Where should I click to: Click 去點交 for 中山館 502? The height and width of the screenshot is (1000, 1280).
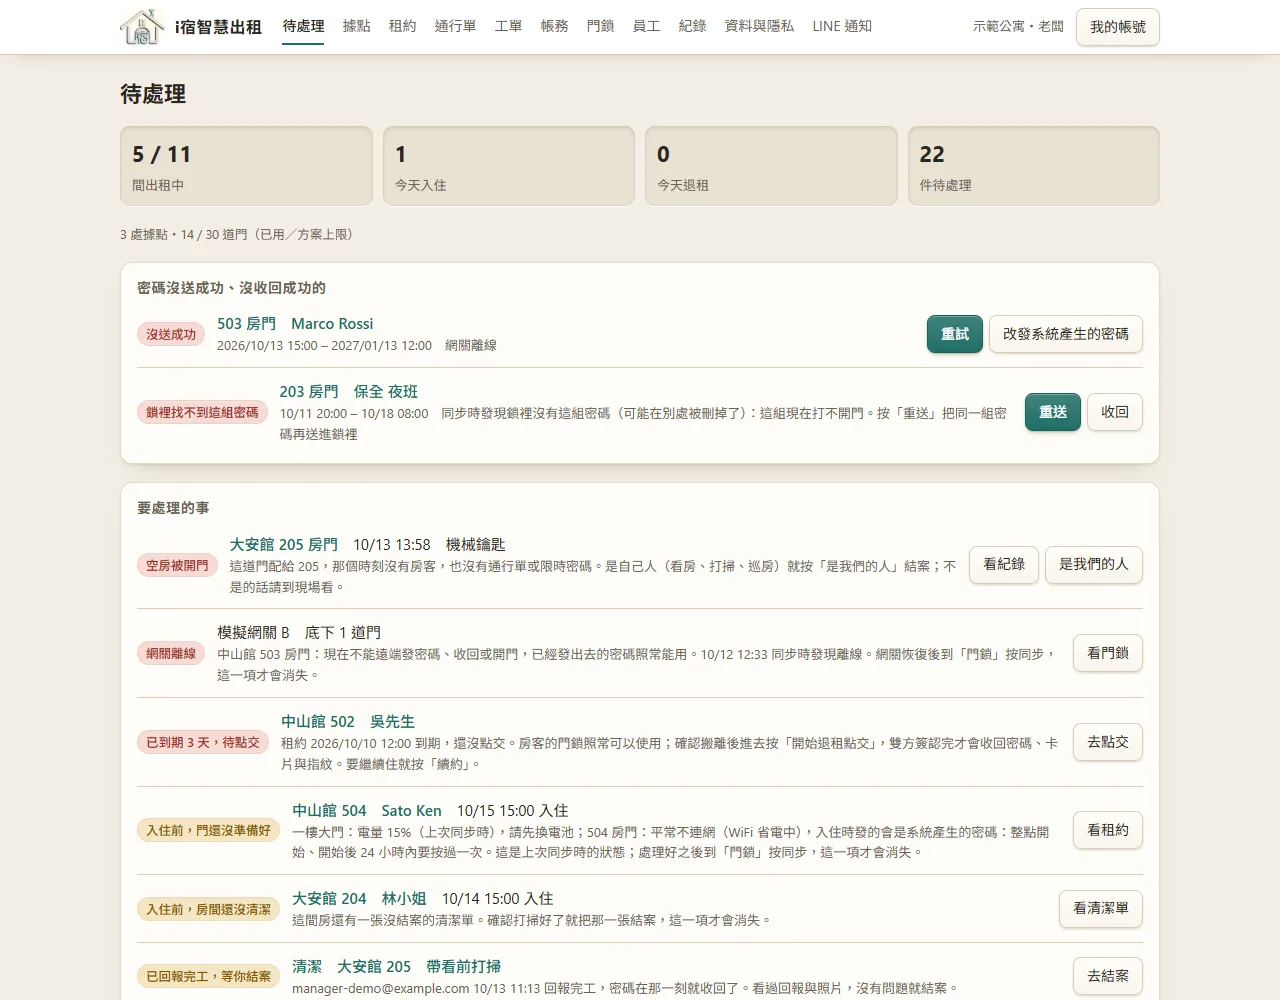(1108, 742)
